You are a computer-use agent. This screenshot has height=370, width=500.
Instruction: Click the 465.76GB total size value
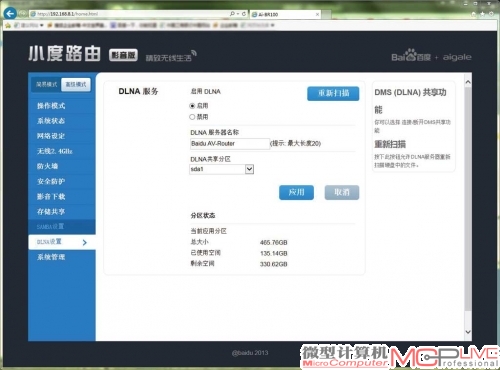[274, 243]
